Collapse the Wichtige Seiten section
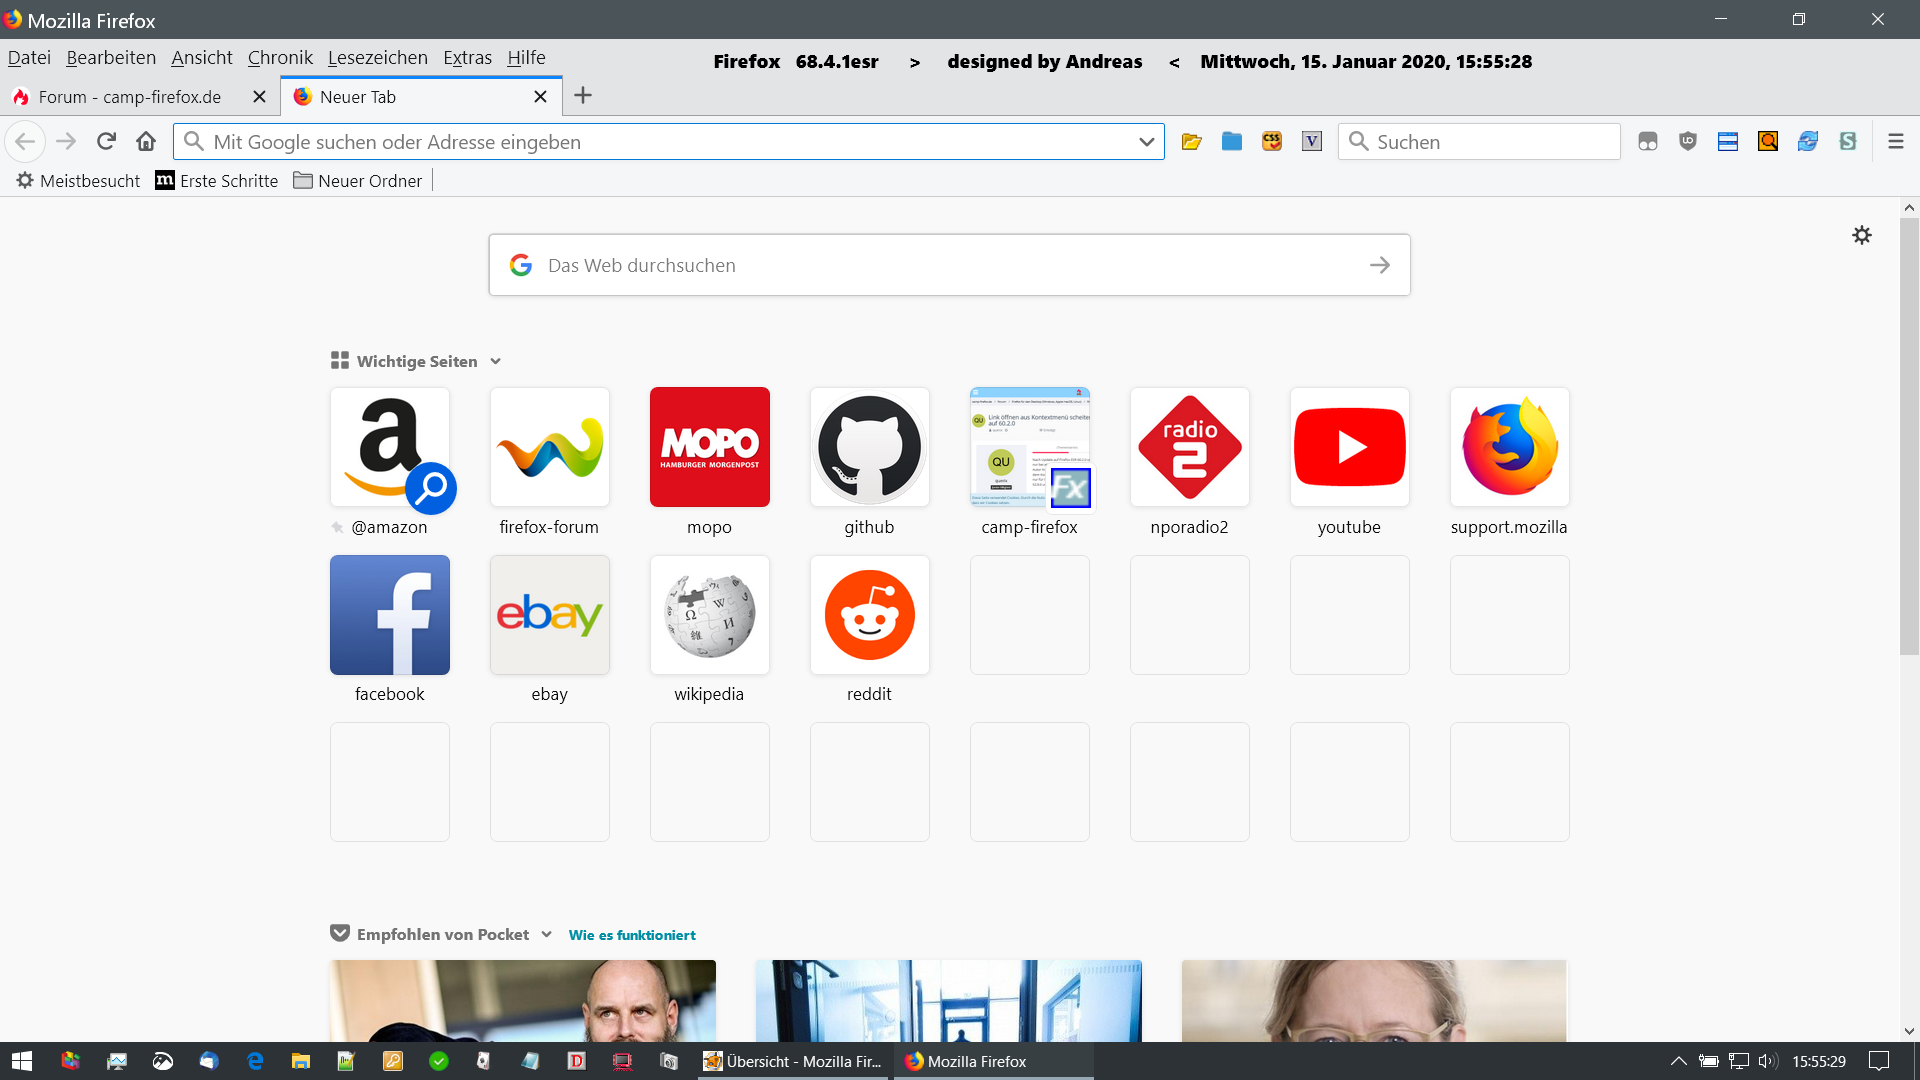Screen dimensions: 1920x1080 click(x=495, y=362)
